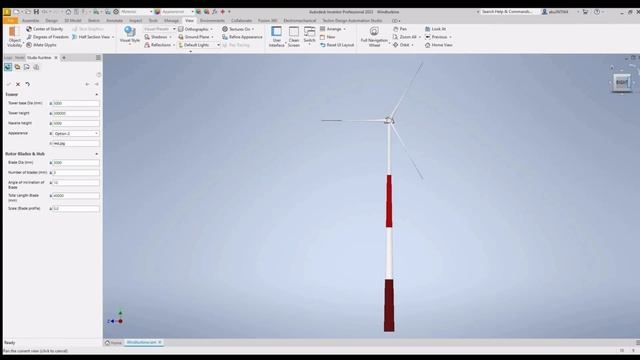
Task: Open the Visual Style tool
Action: click(x=130, y=35)
